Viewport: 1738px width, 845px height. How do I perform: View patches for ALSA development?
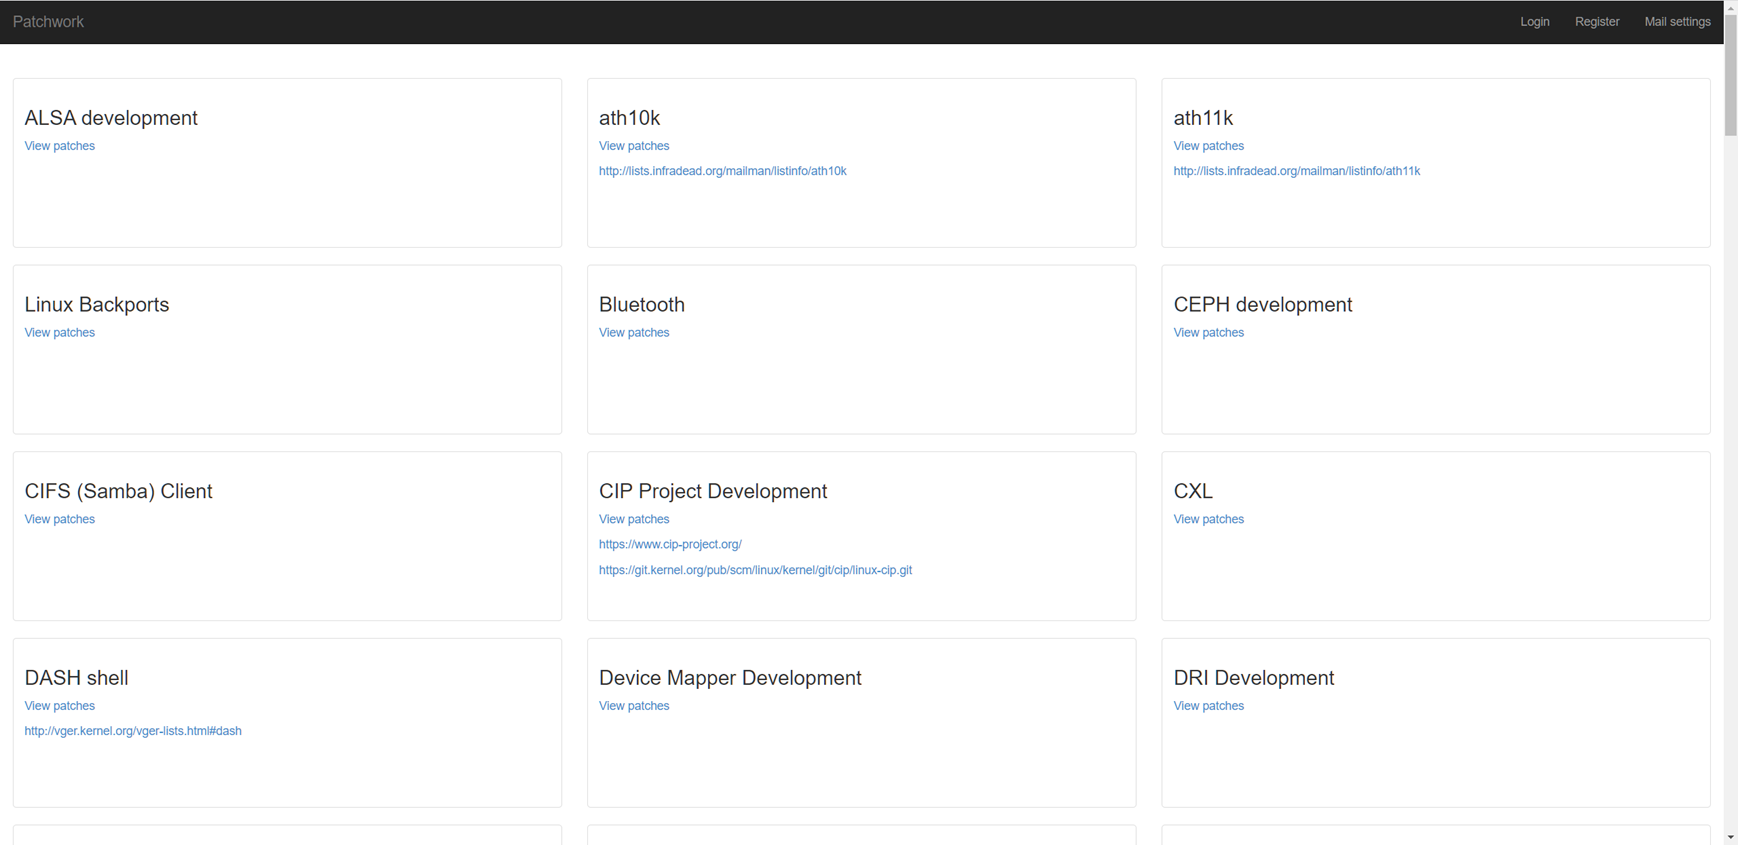pos(60,146)
